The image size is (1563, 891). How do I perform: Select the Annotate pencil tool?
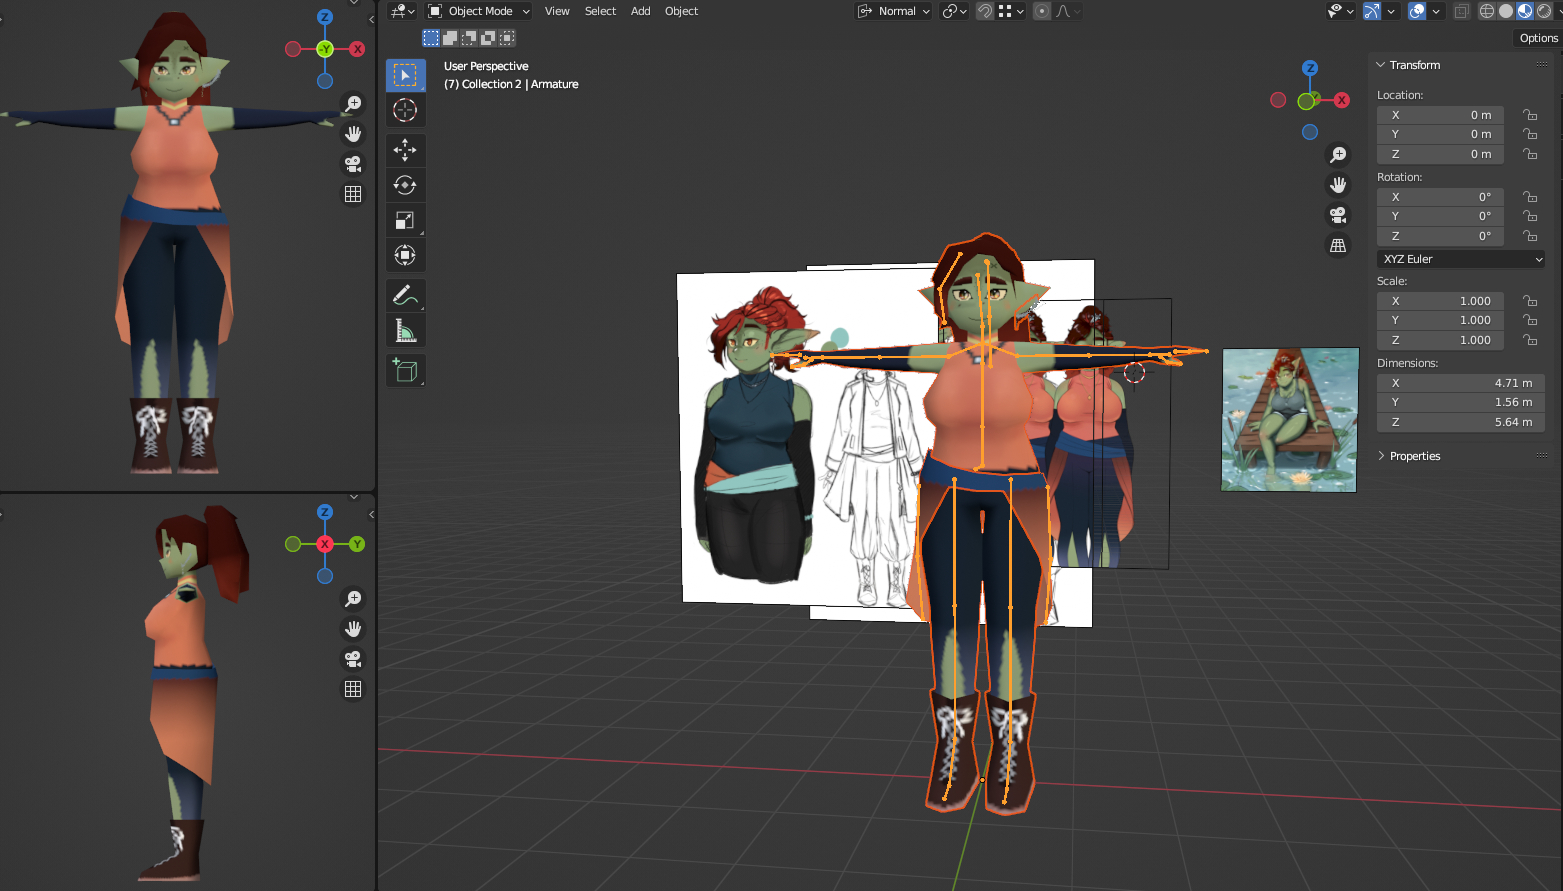point(405,295)
